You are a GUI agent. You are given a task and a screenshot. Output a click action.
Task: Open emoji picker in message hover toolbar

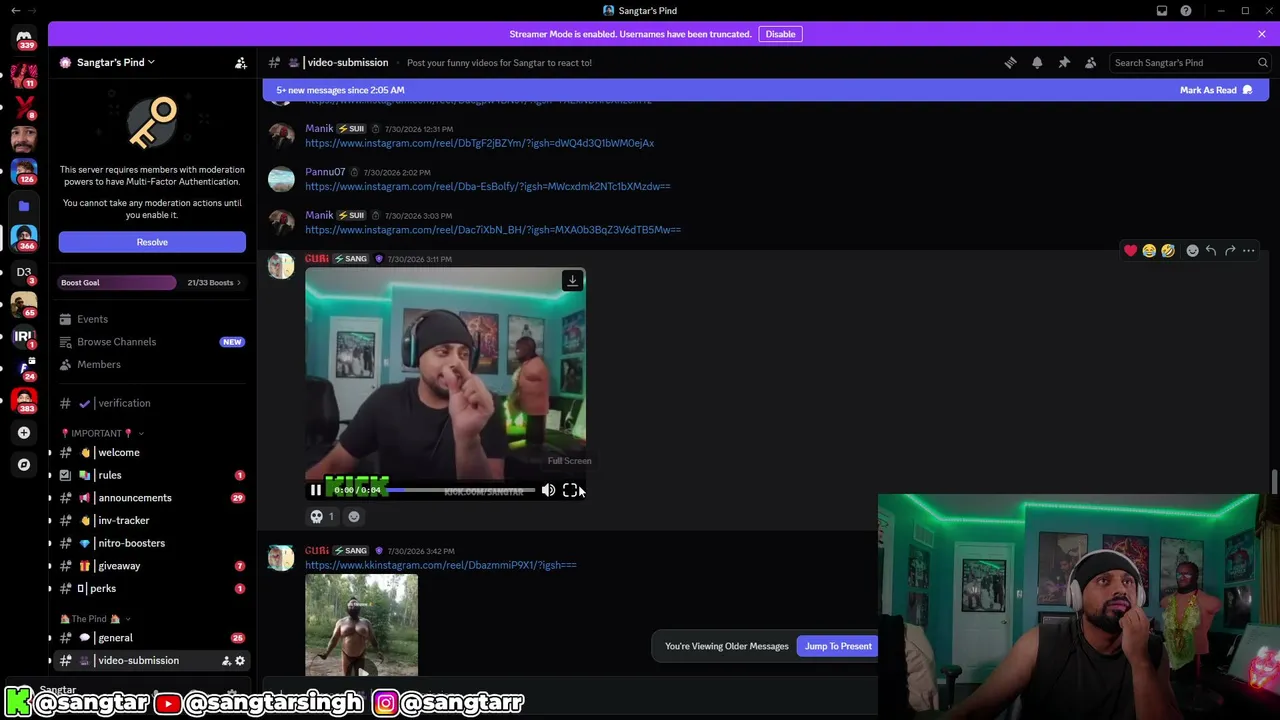point(1192,251)
